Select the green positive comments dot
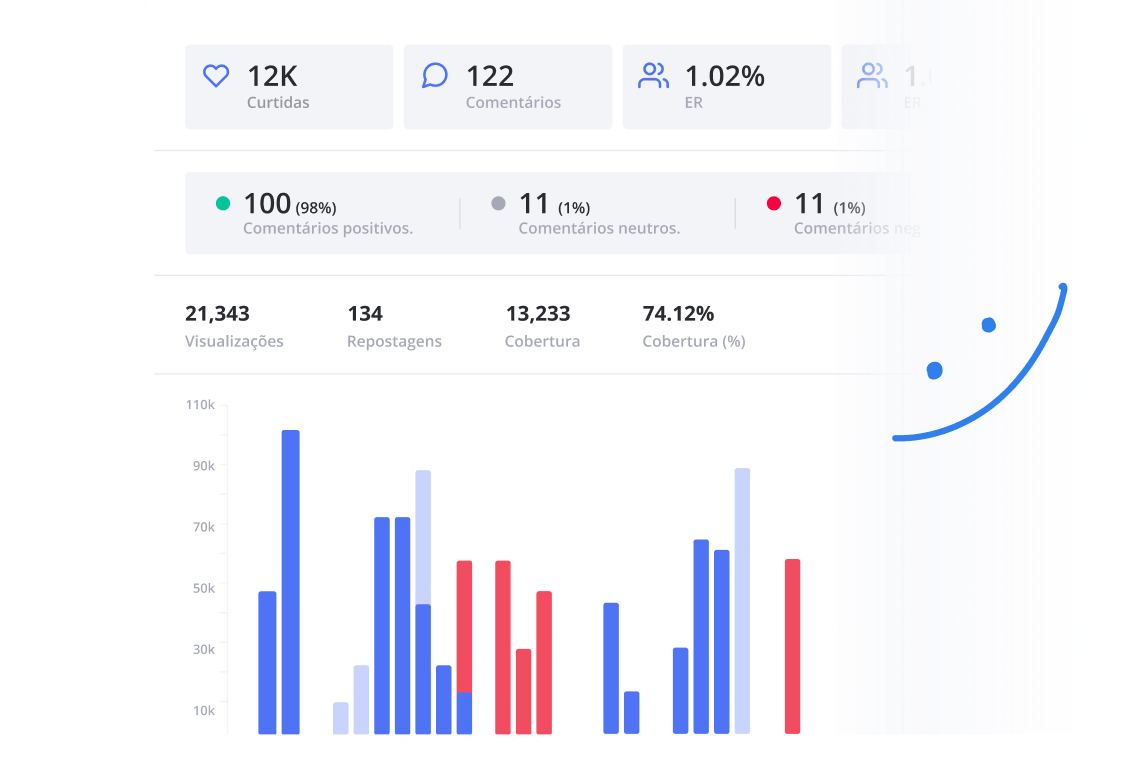1140x760 pixels. click(x=223, y=204)
